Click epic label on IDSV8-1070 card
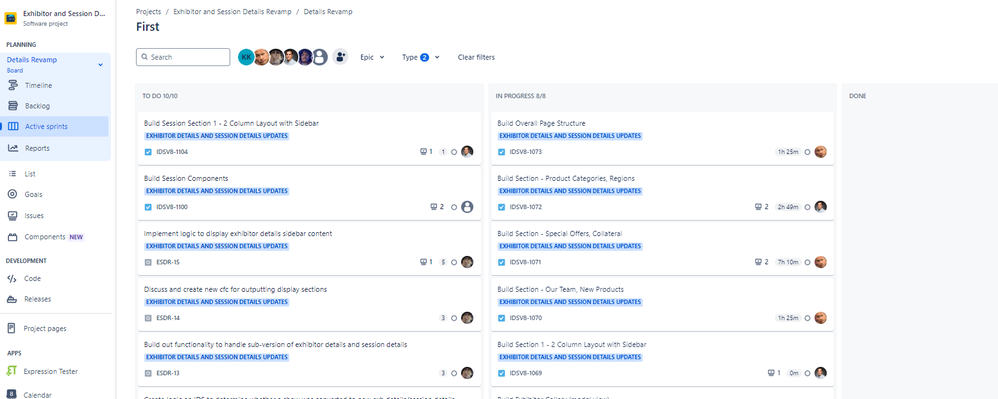 pos(570,302)
